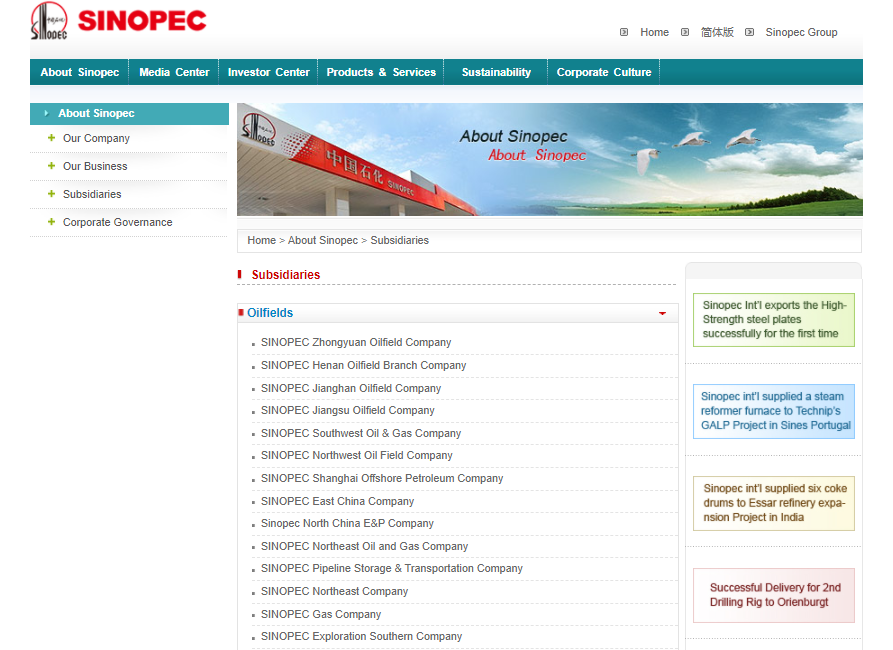Open 2nd Drilling Rig Orienburgt delivery news
The image size is (893, 650).
point(773,595)
